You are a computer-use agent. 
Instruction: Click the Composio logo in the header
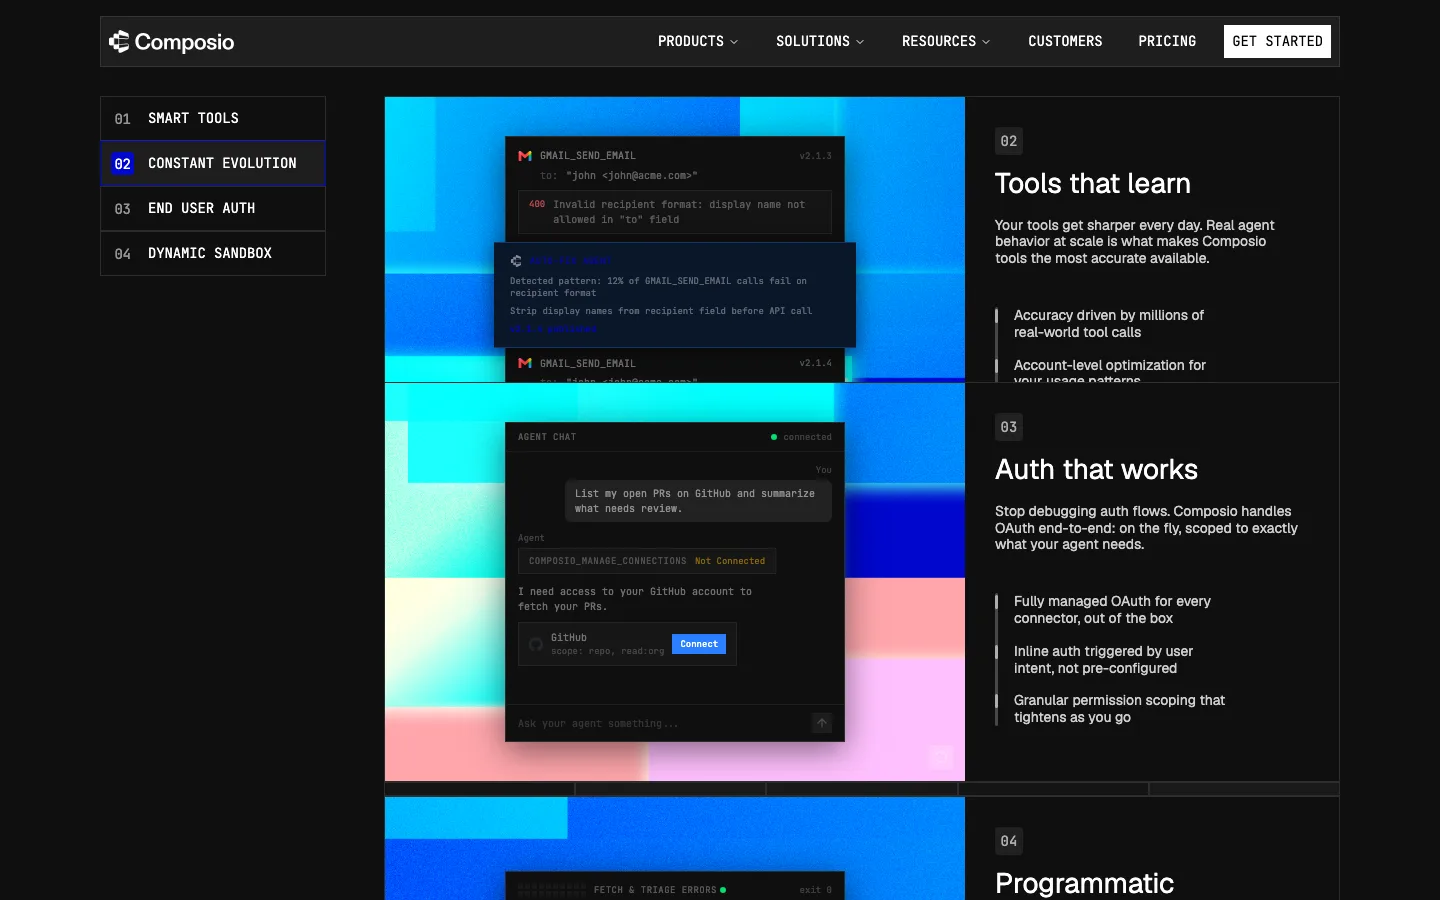tap(171, 42)
